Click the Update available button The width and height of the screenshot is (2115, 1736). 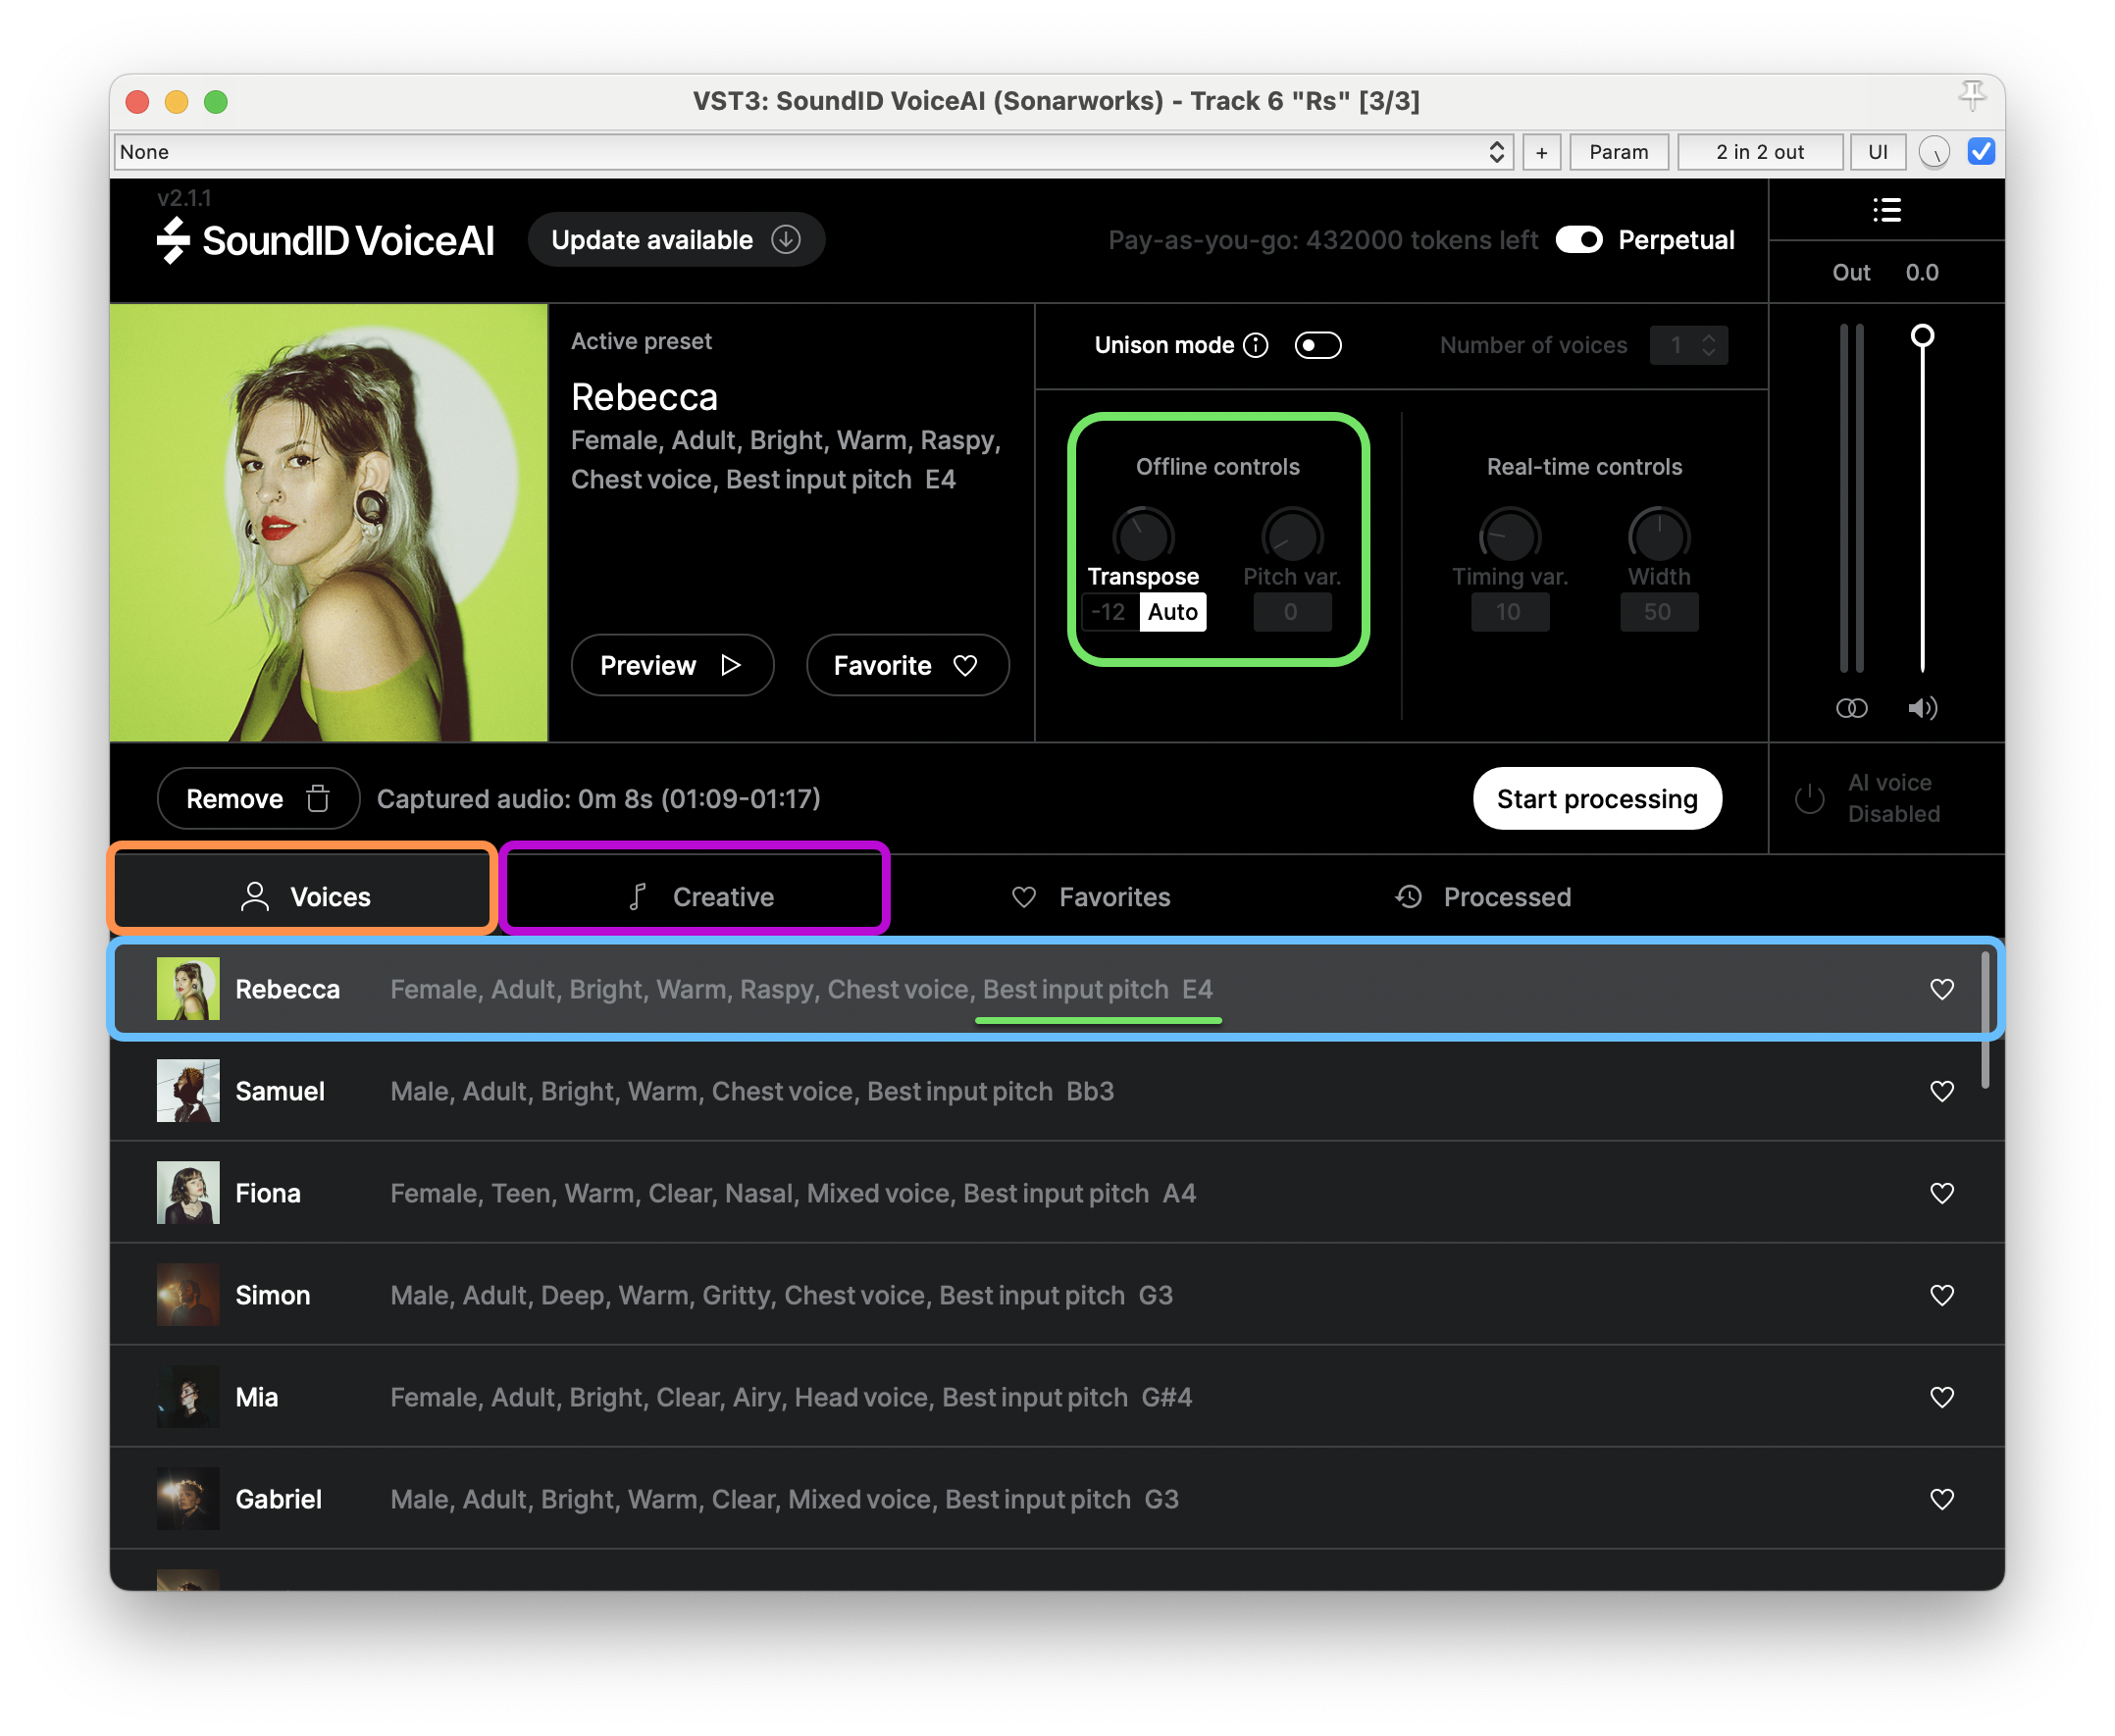pos(675,240)
